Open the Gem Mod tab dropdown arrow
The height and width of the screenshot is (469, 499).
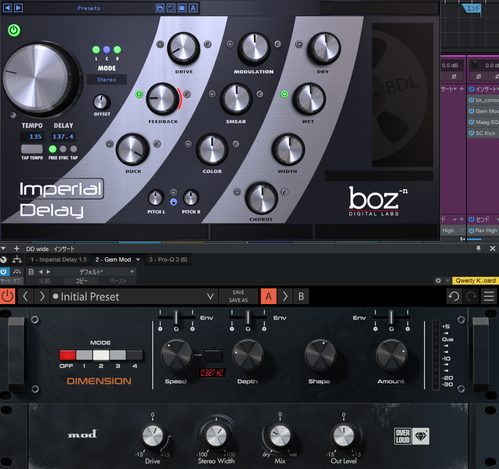pyautogui.click(x=138, y=259)
